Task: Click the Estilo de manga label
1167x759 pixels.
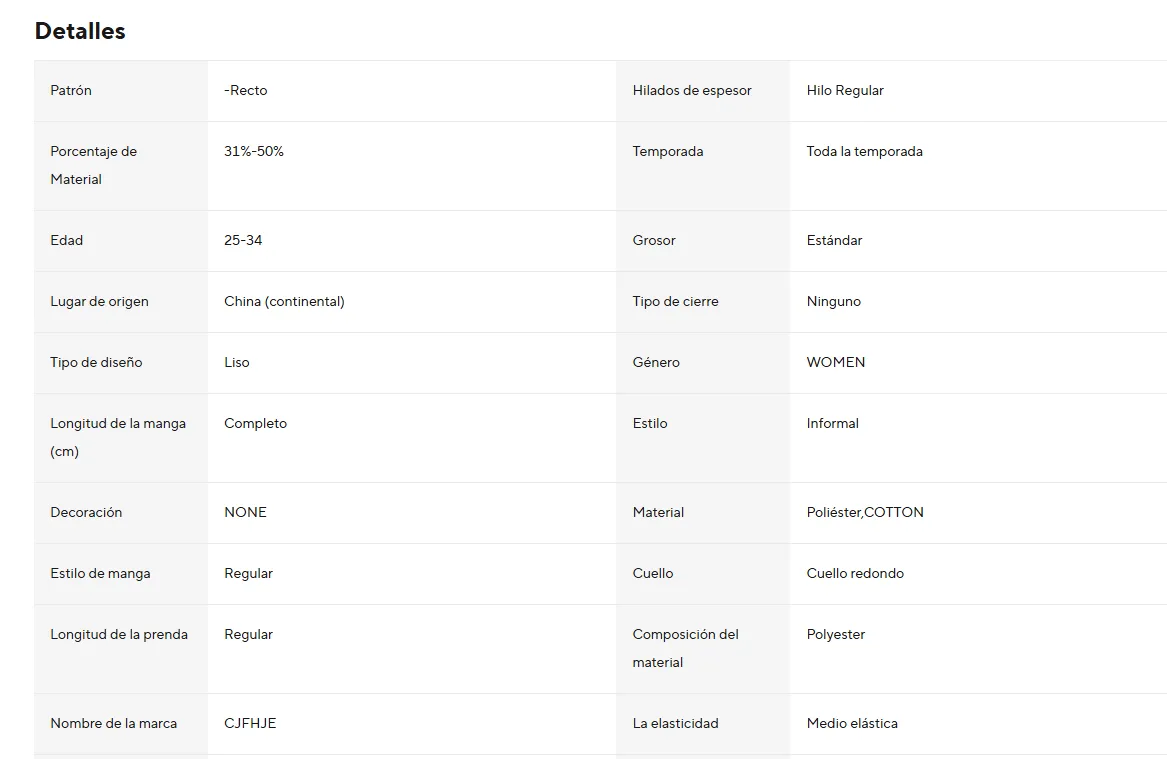Action: (x=100, y=573)
